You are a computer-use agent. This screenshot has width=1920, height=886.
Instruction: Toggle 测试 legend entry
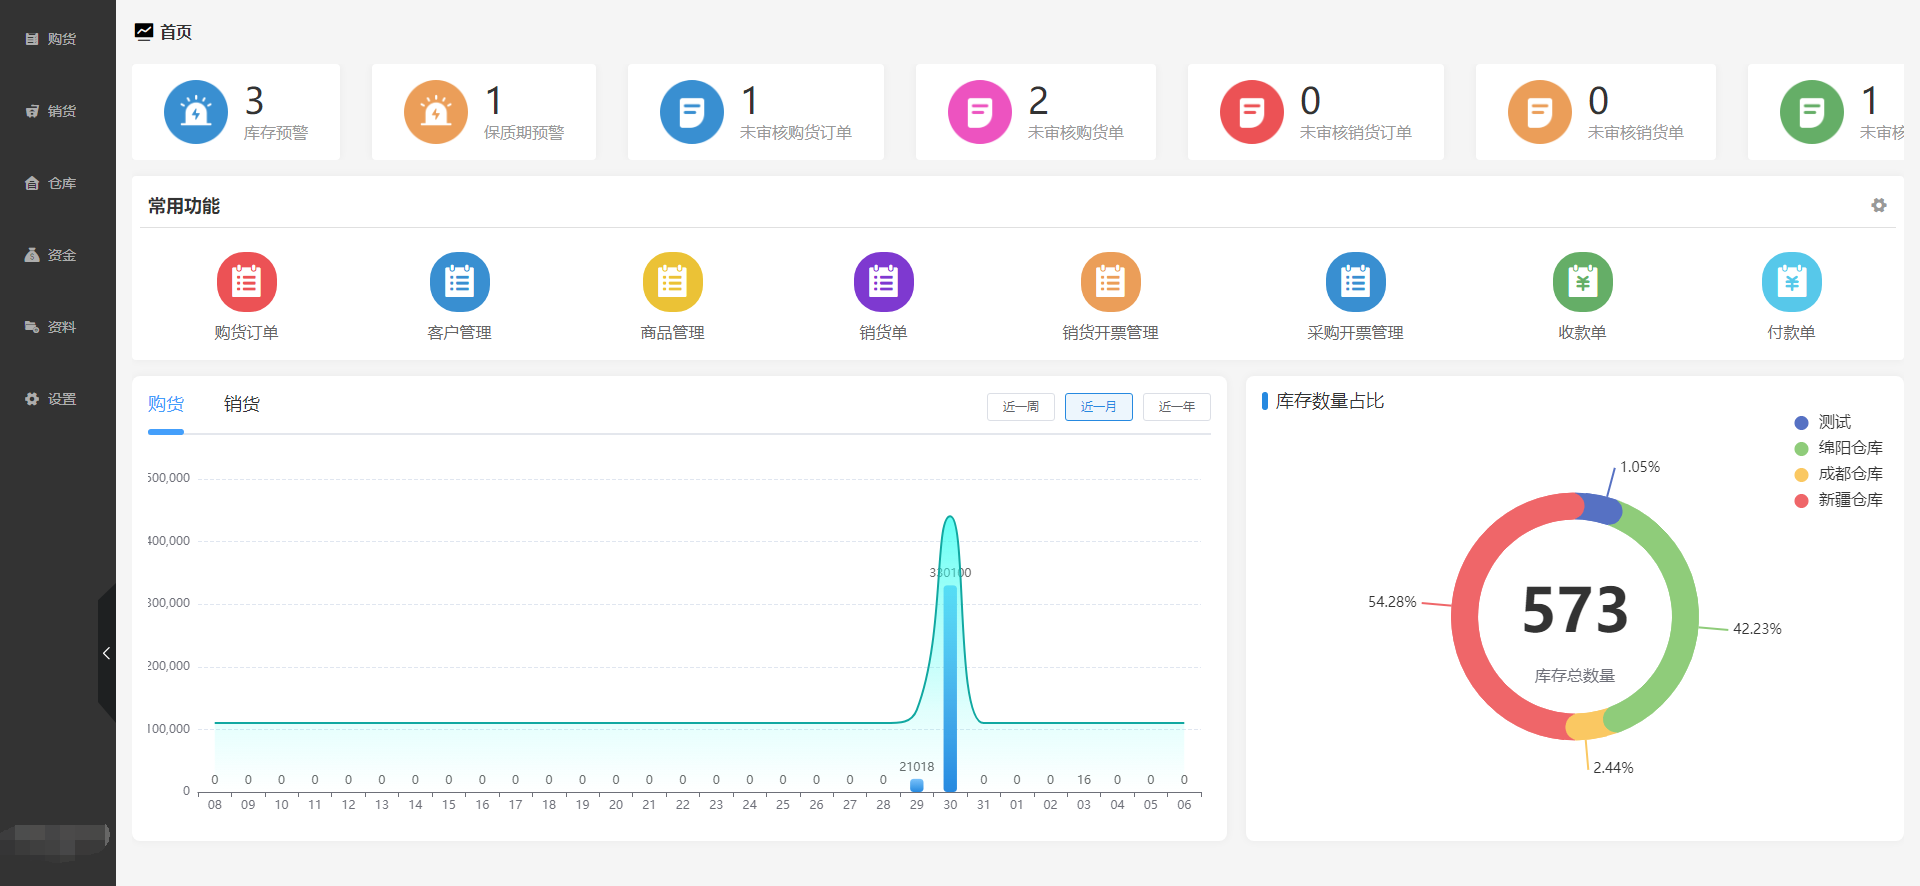pyautogui.click(x=1823, y=422)
